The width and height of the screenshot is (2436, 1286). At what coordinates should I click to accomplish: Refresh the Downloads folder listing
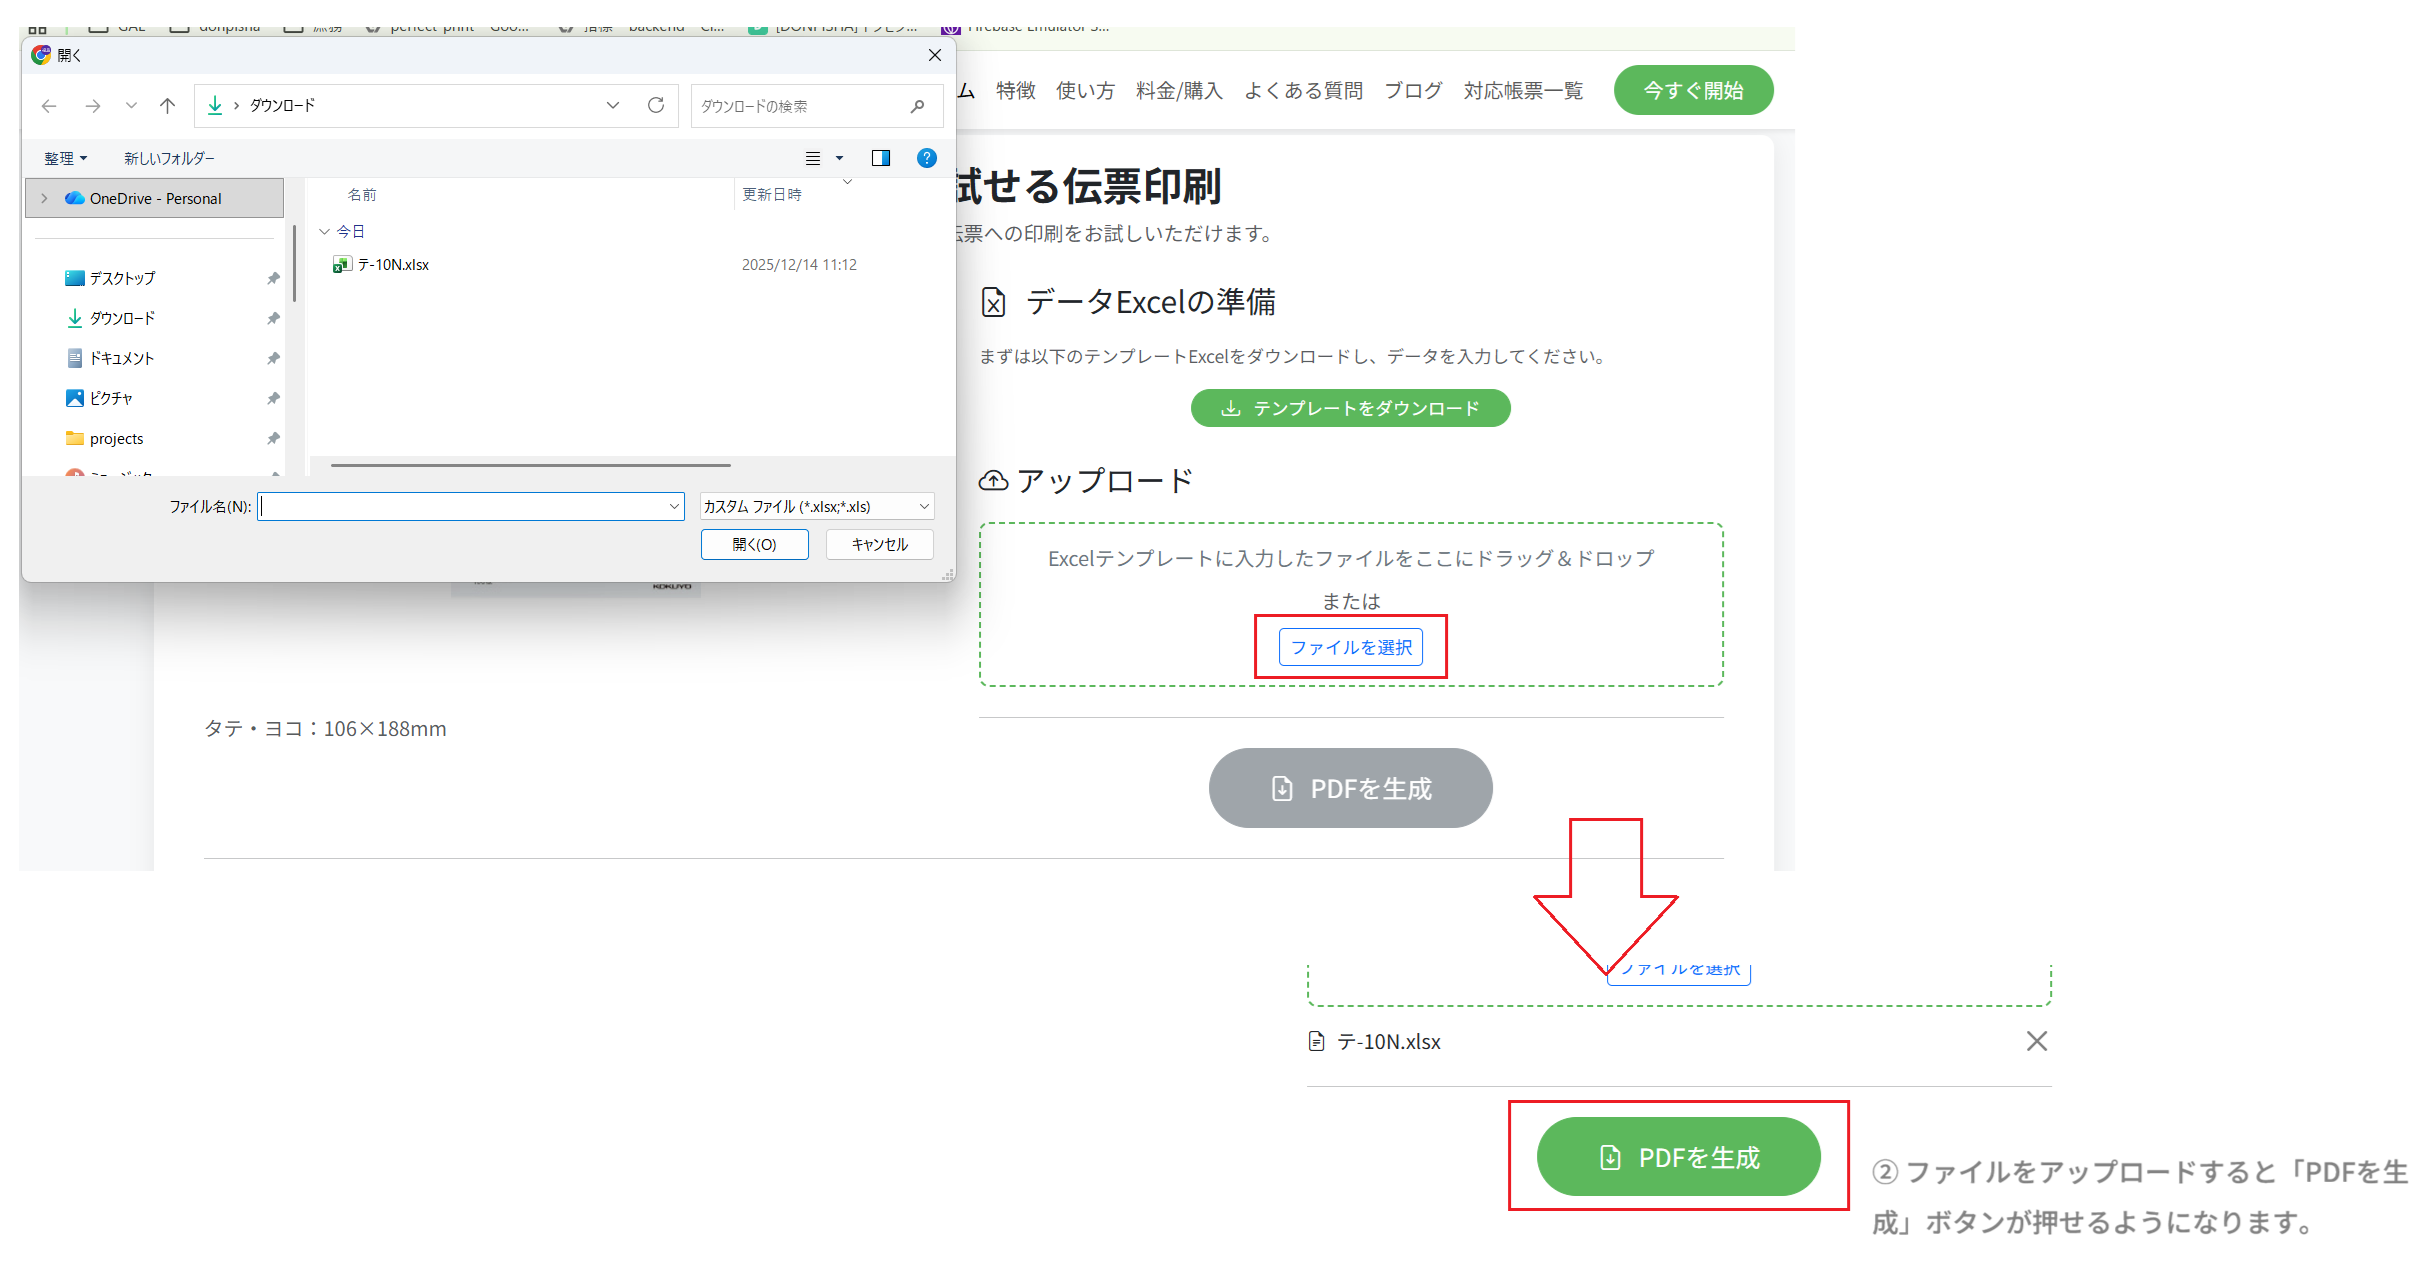click(656, 105)
